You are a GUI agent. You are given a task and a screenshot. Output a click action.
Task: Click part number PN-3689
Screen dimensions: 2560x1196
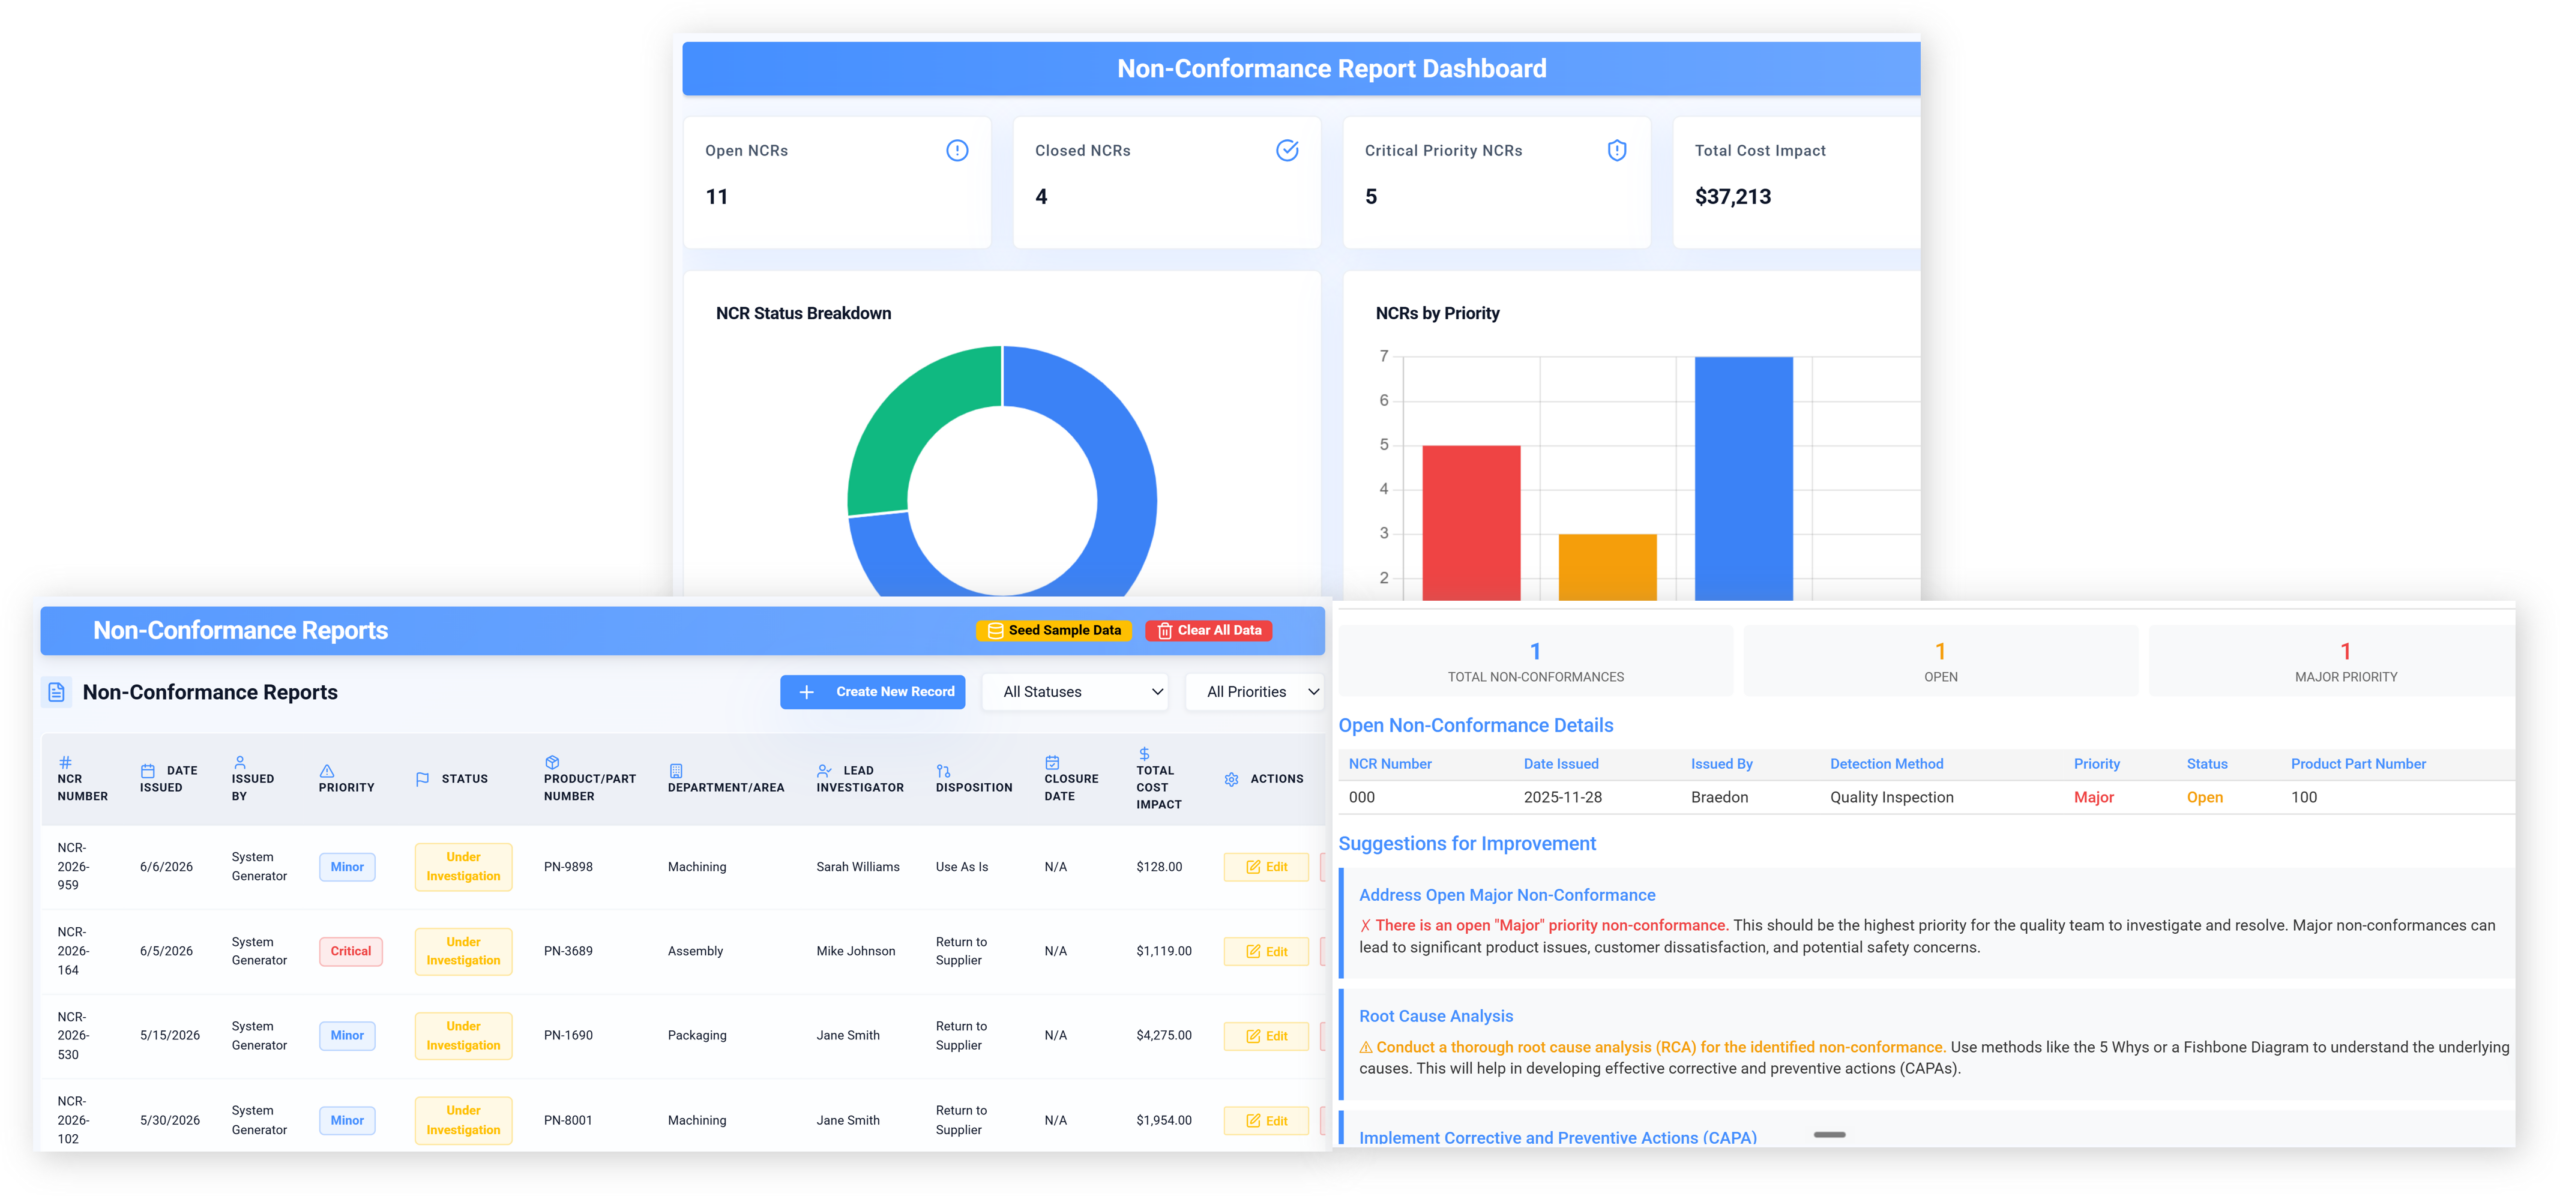568,951
